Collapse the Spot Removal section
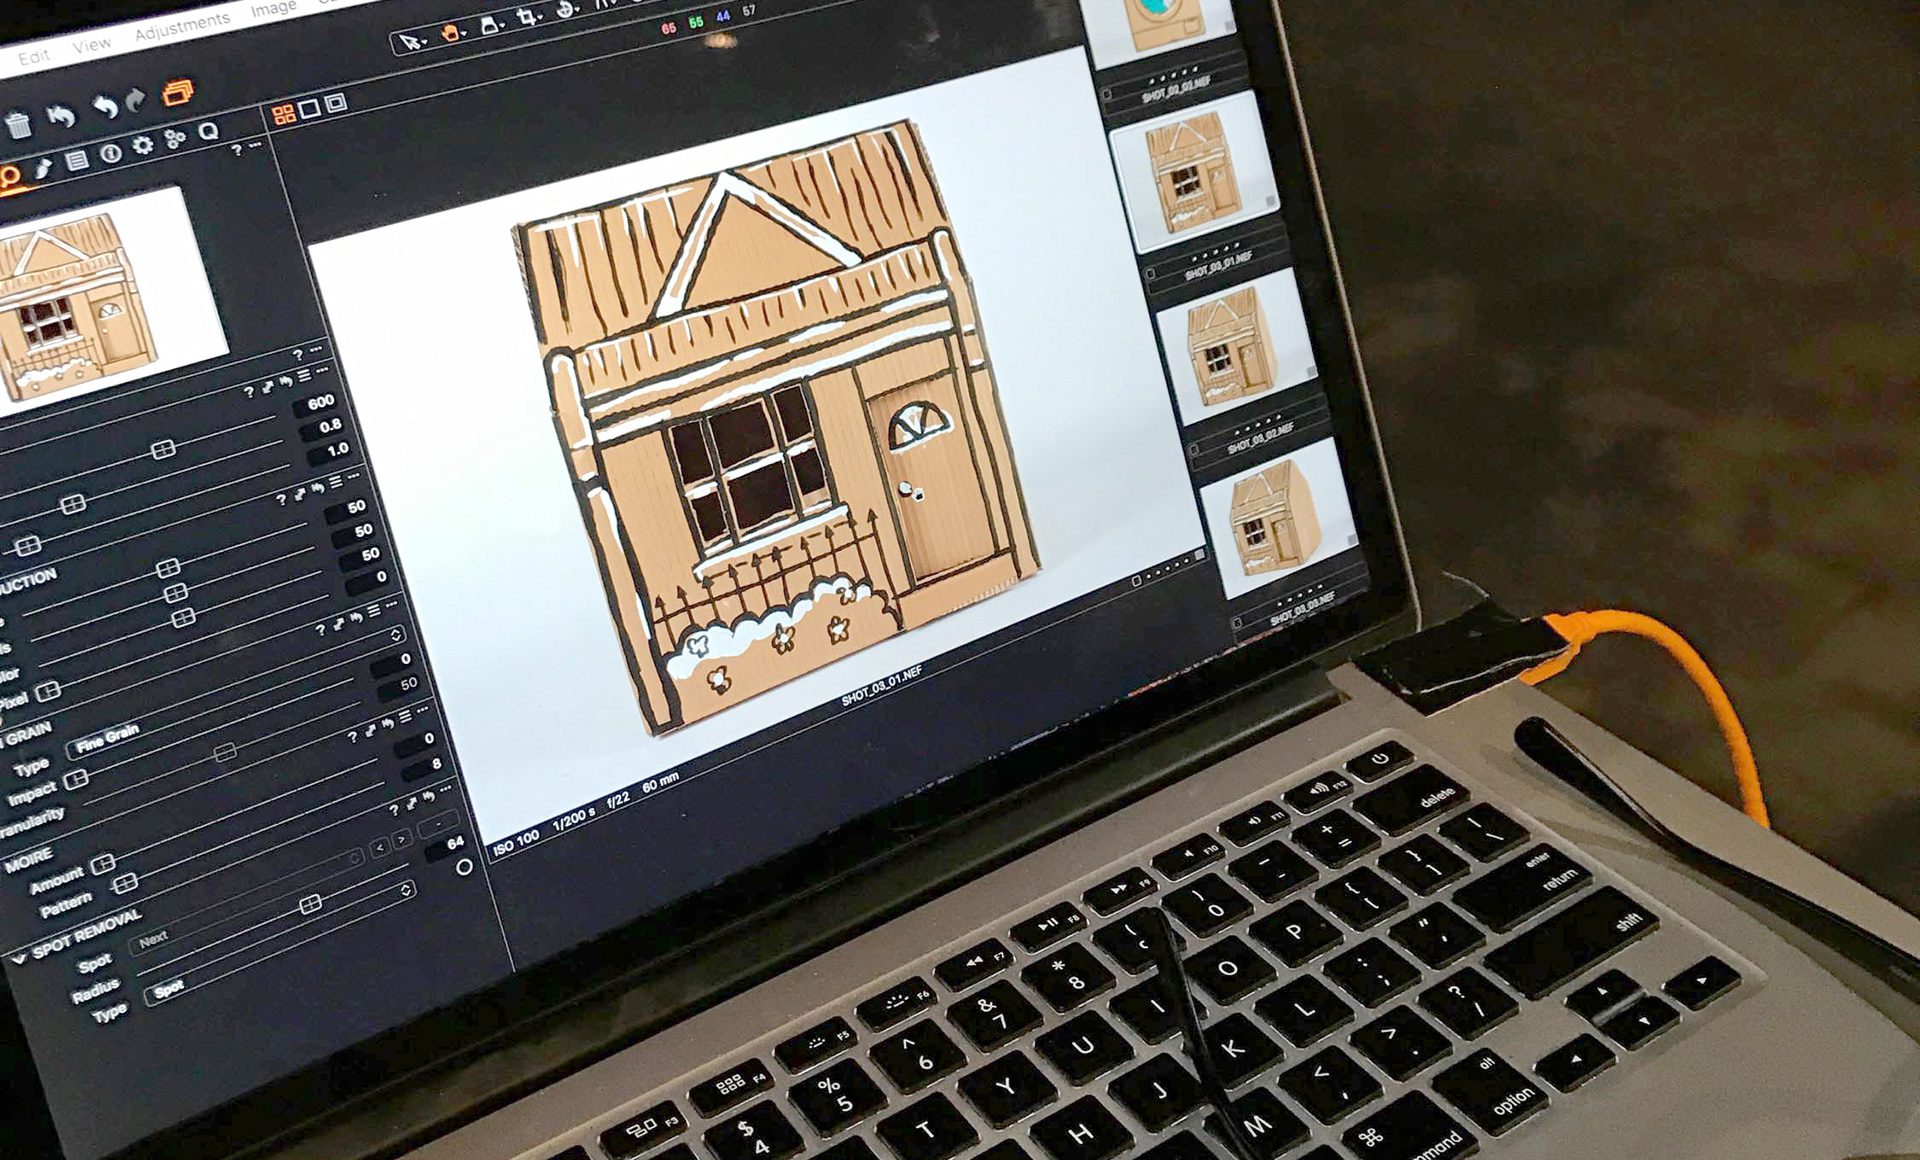 click(19, 958)
